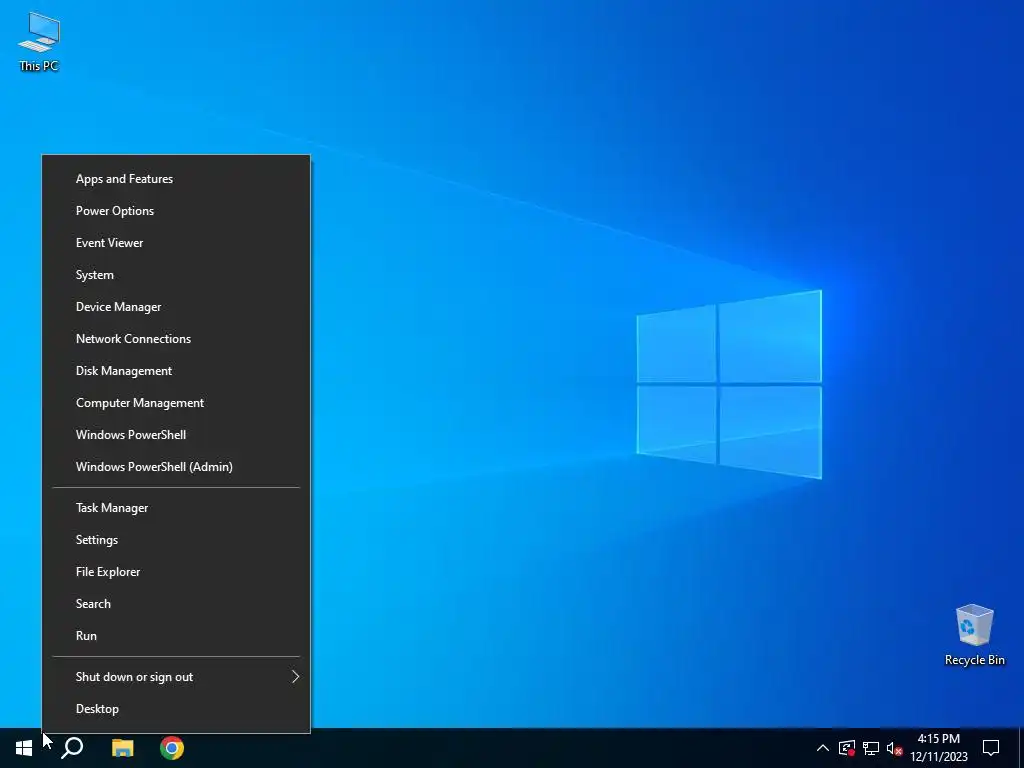Start Windows PowerShell (non-admin)

(x=176, y=435)
